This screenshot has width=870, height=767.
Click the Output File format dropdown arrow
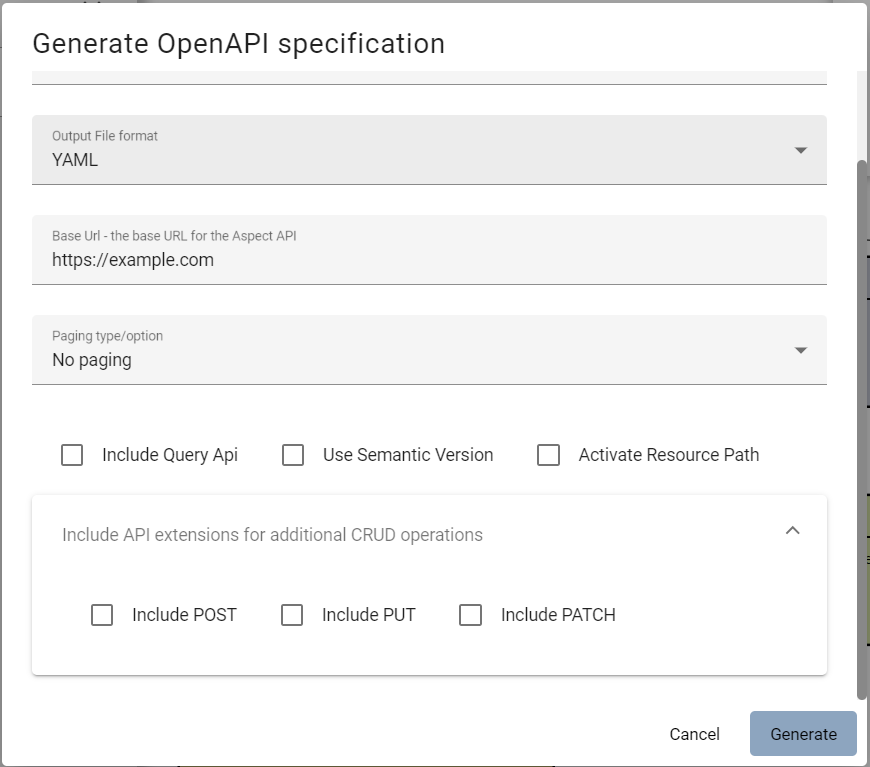point(800,150)
